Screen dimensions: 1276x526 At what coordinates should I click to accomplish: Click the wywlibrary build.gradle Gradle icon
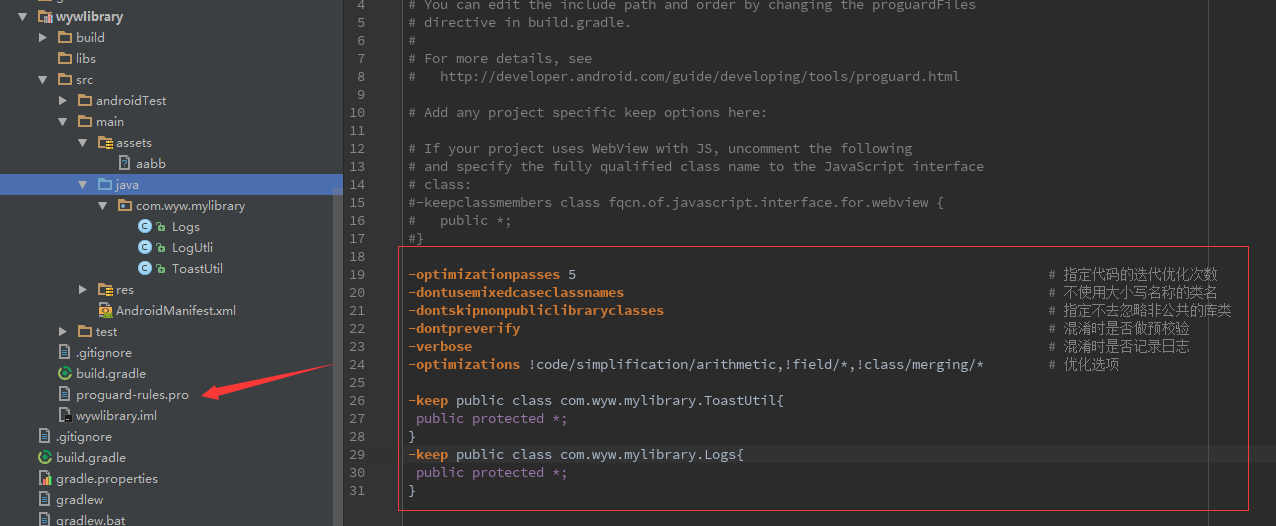(65, 374)
